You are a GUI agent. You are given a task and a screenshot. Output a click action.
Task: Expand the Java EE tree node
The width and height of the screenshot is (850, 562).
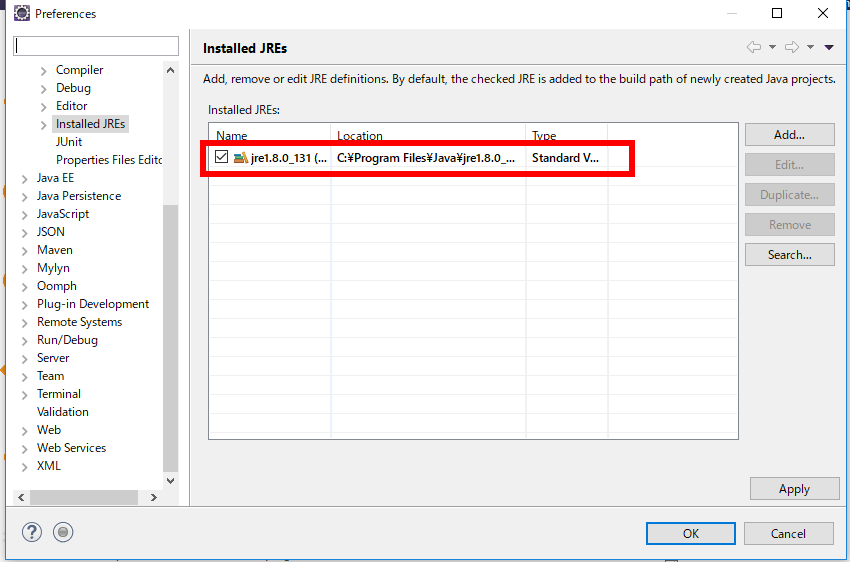[24, 179]
